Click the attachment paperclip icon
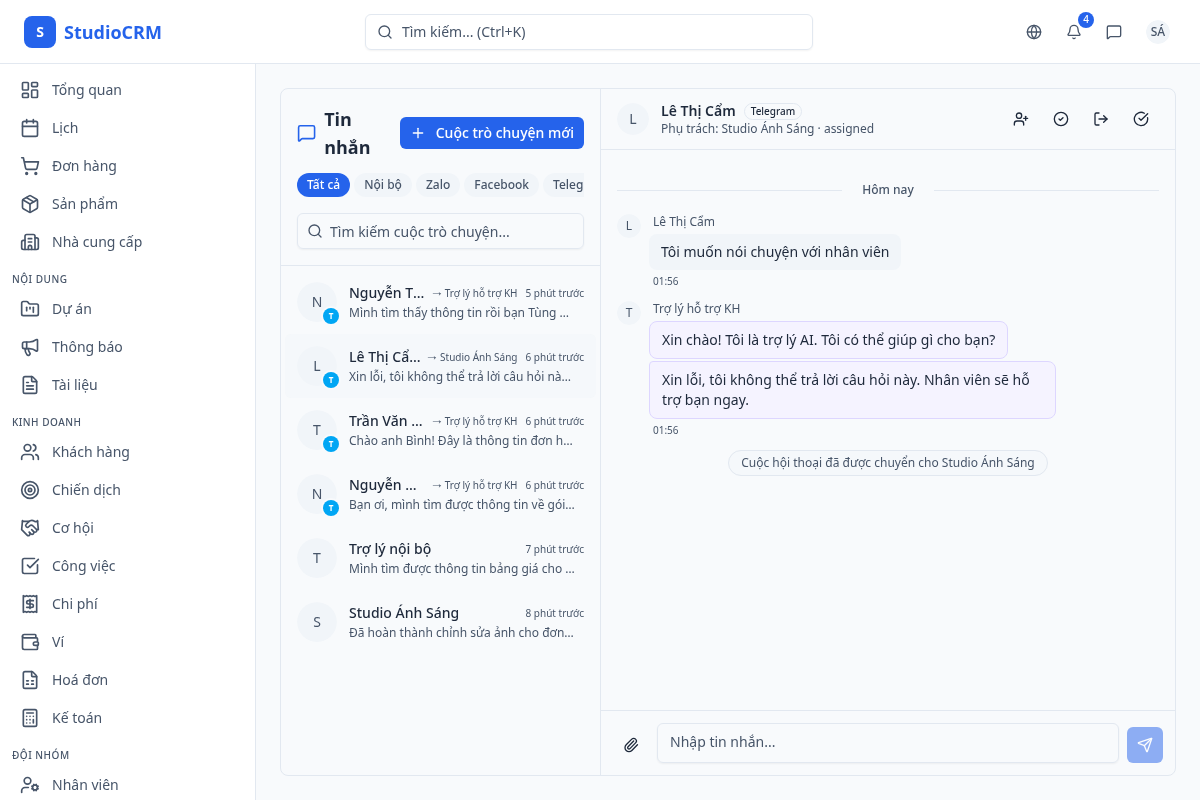 pos(631,744)
